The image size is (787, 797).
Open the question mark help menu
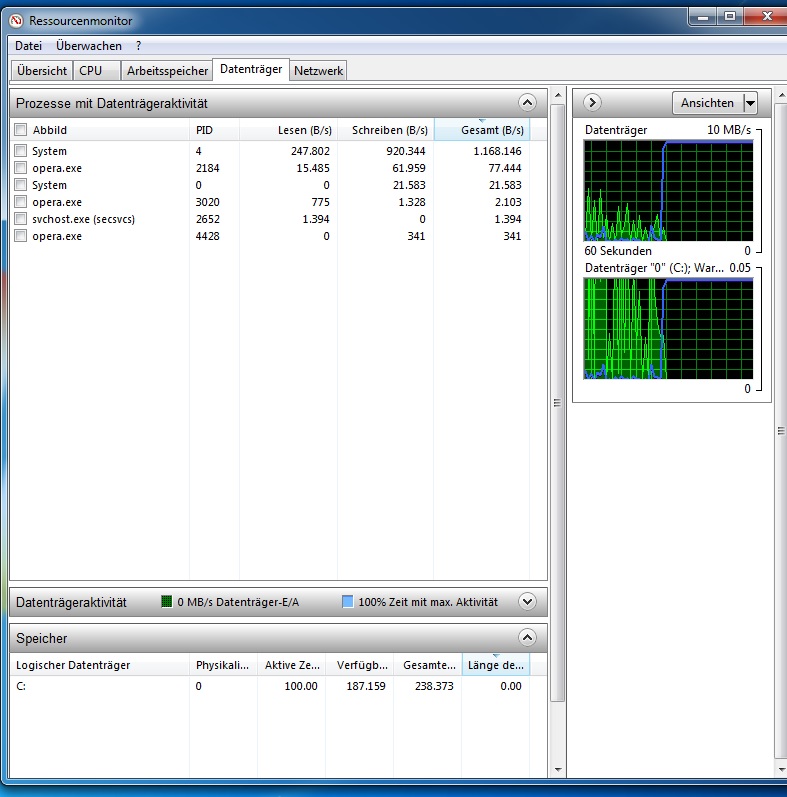[138, 46]
